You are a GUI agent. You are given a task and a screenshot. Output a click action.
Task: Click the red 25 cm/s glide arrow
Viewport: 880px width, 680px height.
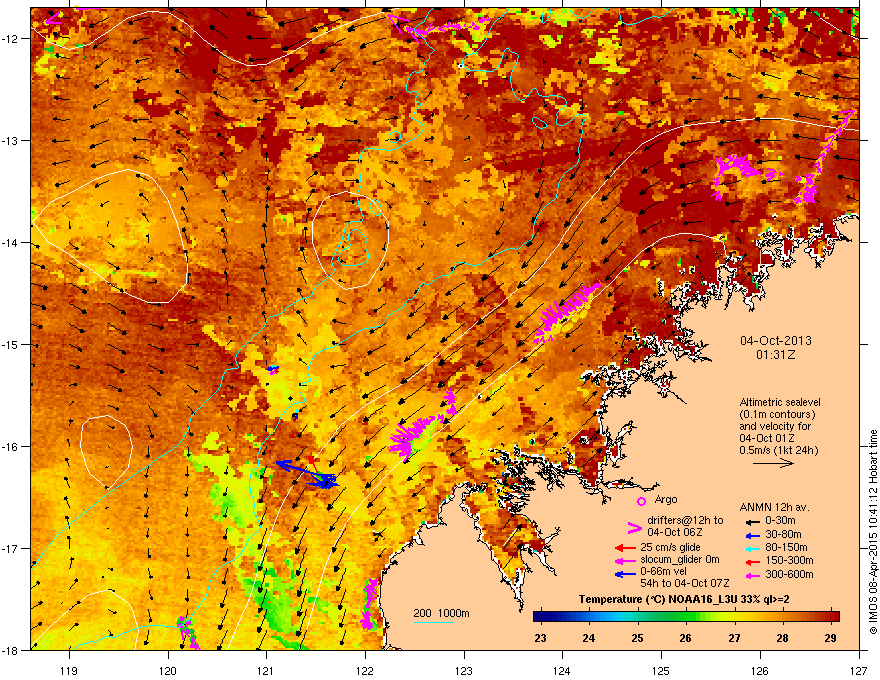625,548
